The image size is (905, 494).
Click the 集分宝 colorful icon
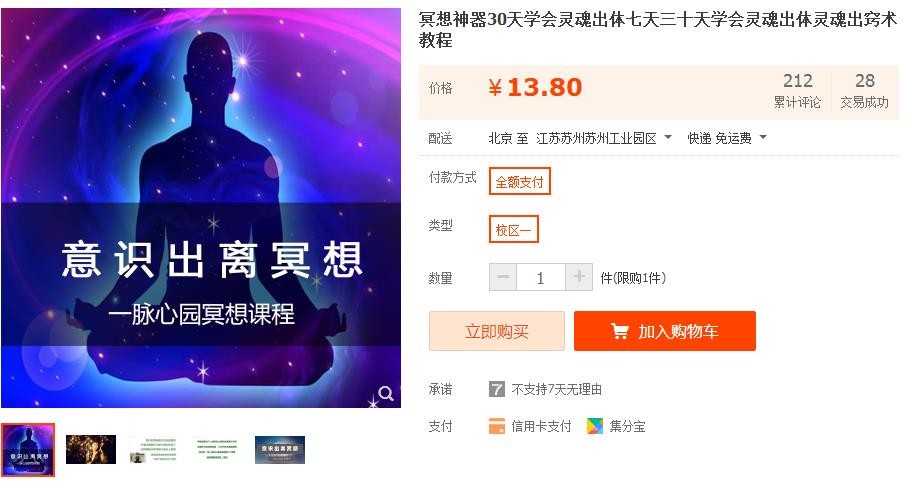click(594, 426)
